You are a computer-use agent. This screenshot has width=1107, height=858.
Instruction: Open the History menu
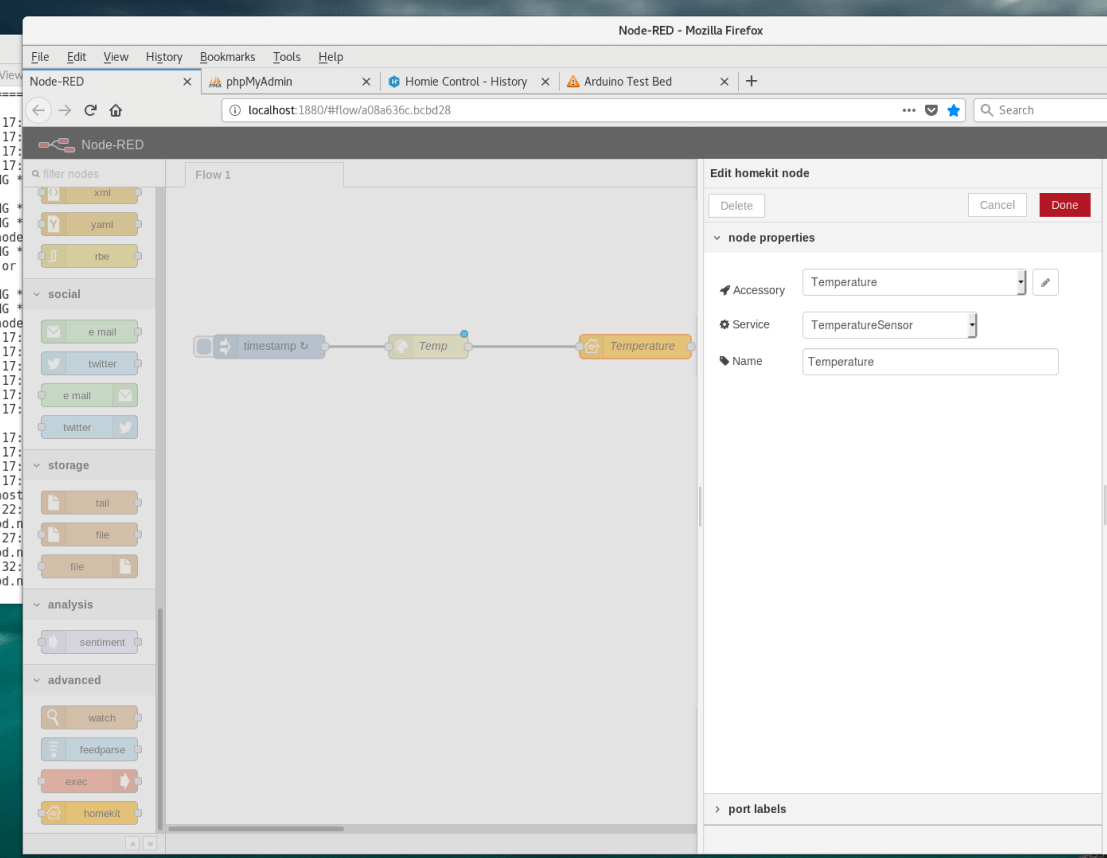(164, 56)
